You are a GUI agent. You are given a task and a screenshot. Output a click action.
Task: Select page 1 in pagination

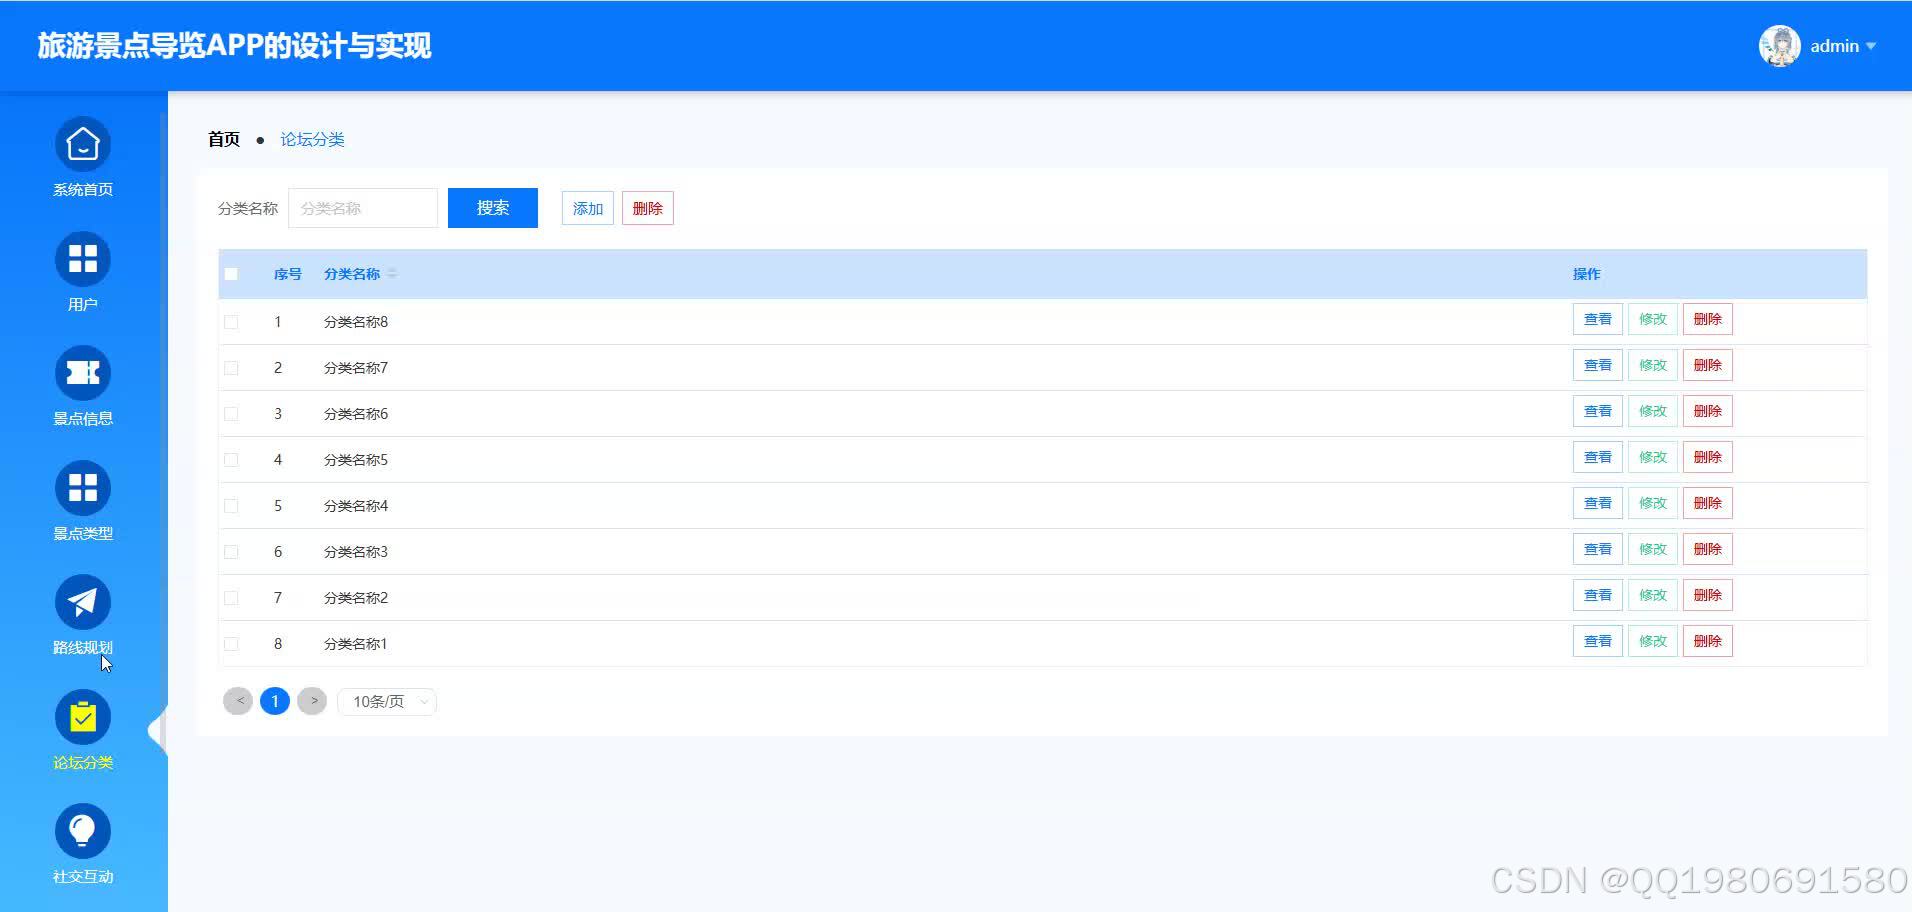click(x=275, y=701)
